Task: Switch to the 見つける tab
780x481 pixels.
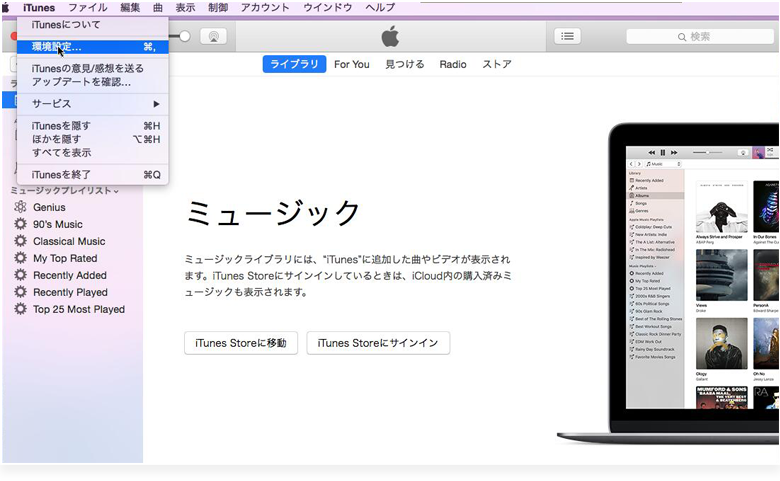Action: point(405,64)
